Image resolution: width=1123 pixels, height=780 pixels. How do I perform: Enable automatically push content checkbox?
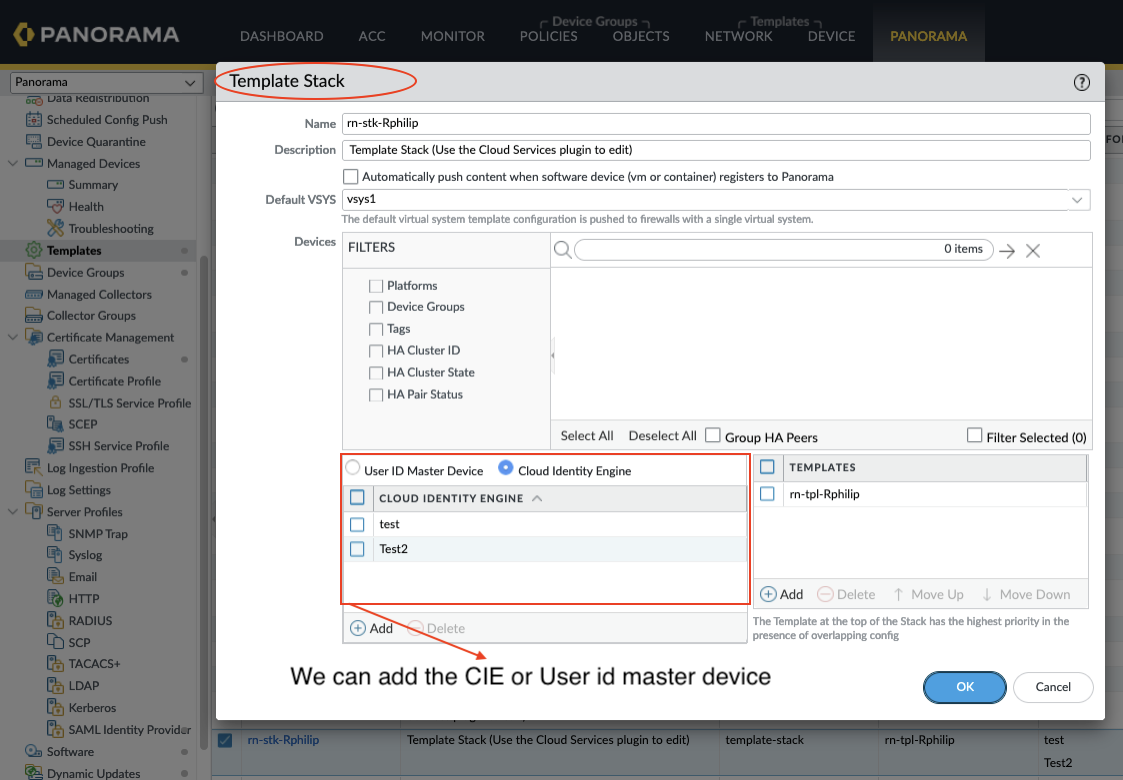coord(350,176)
